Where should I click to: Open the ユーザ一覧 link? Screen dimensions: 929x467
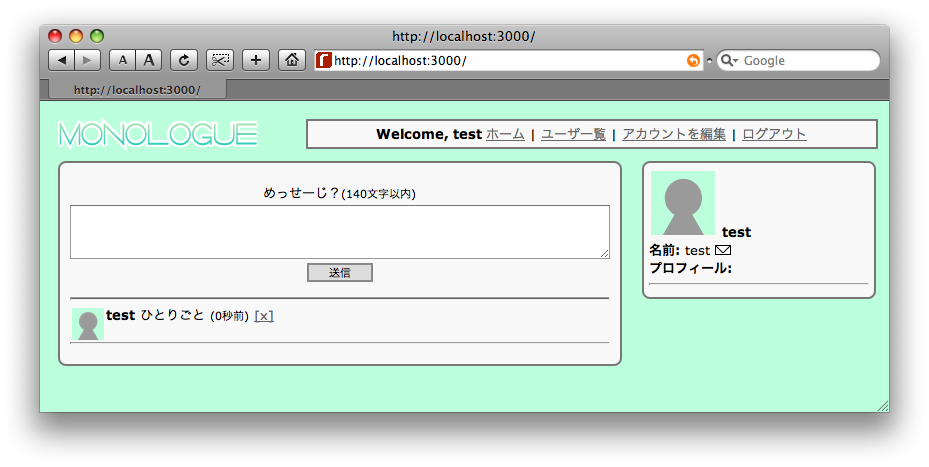click(573, 134)
